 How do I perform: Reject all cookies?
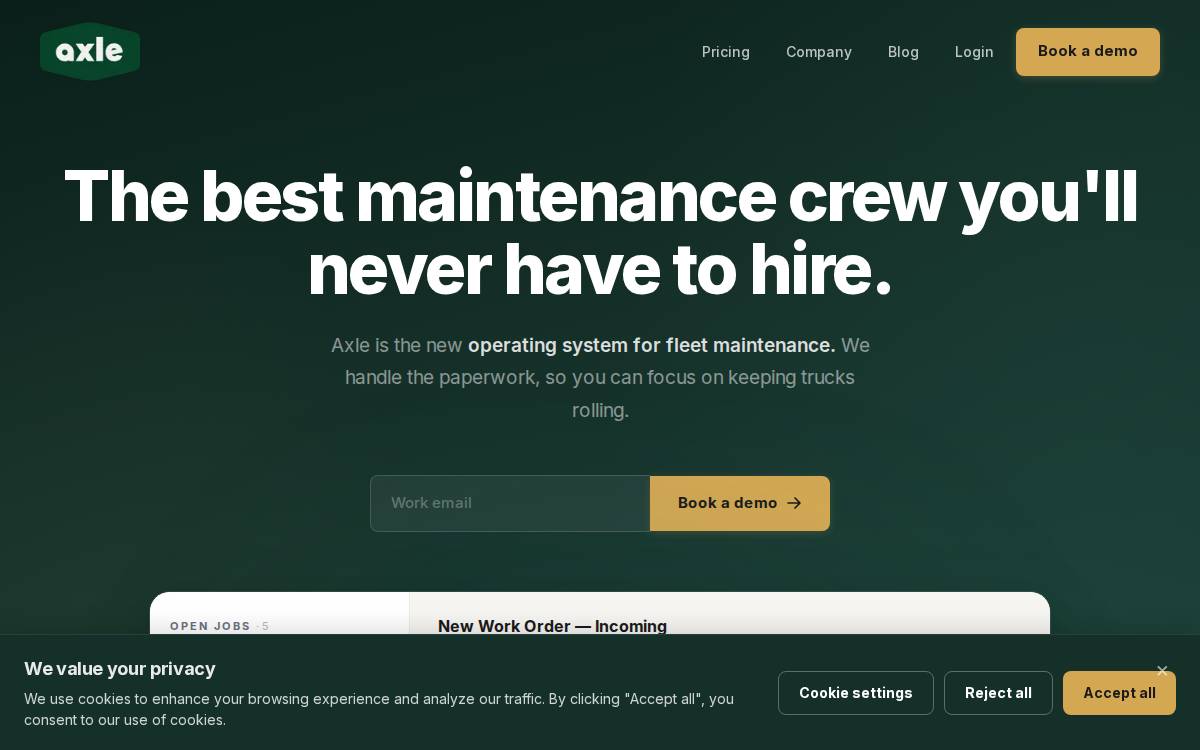pyautogui.click(x=998, y=693)
